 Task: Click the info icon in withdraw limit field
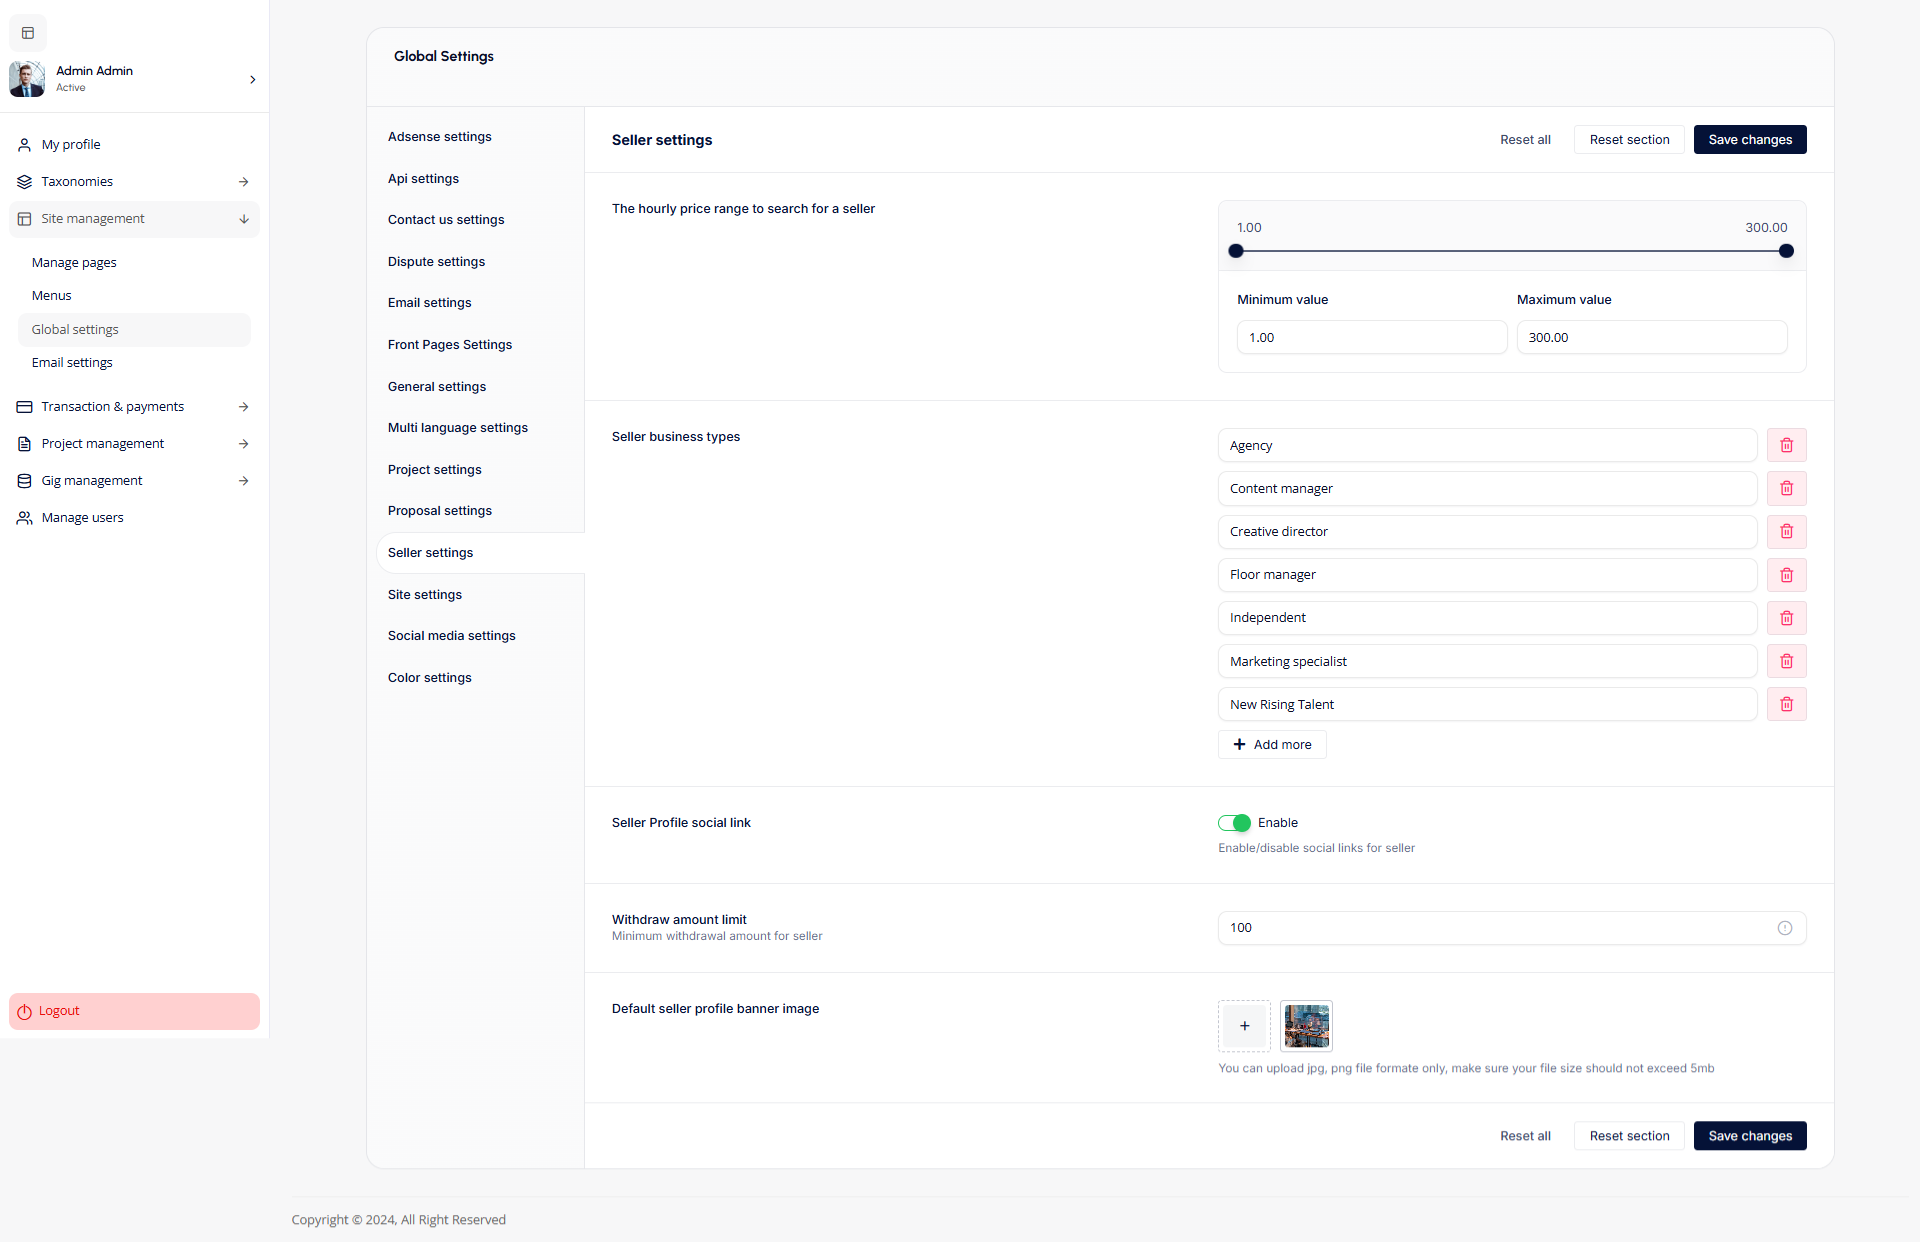click(x=1785, y=928)
